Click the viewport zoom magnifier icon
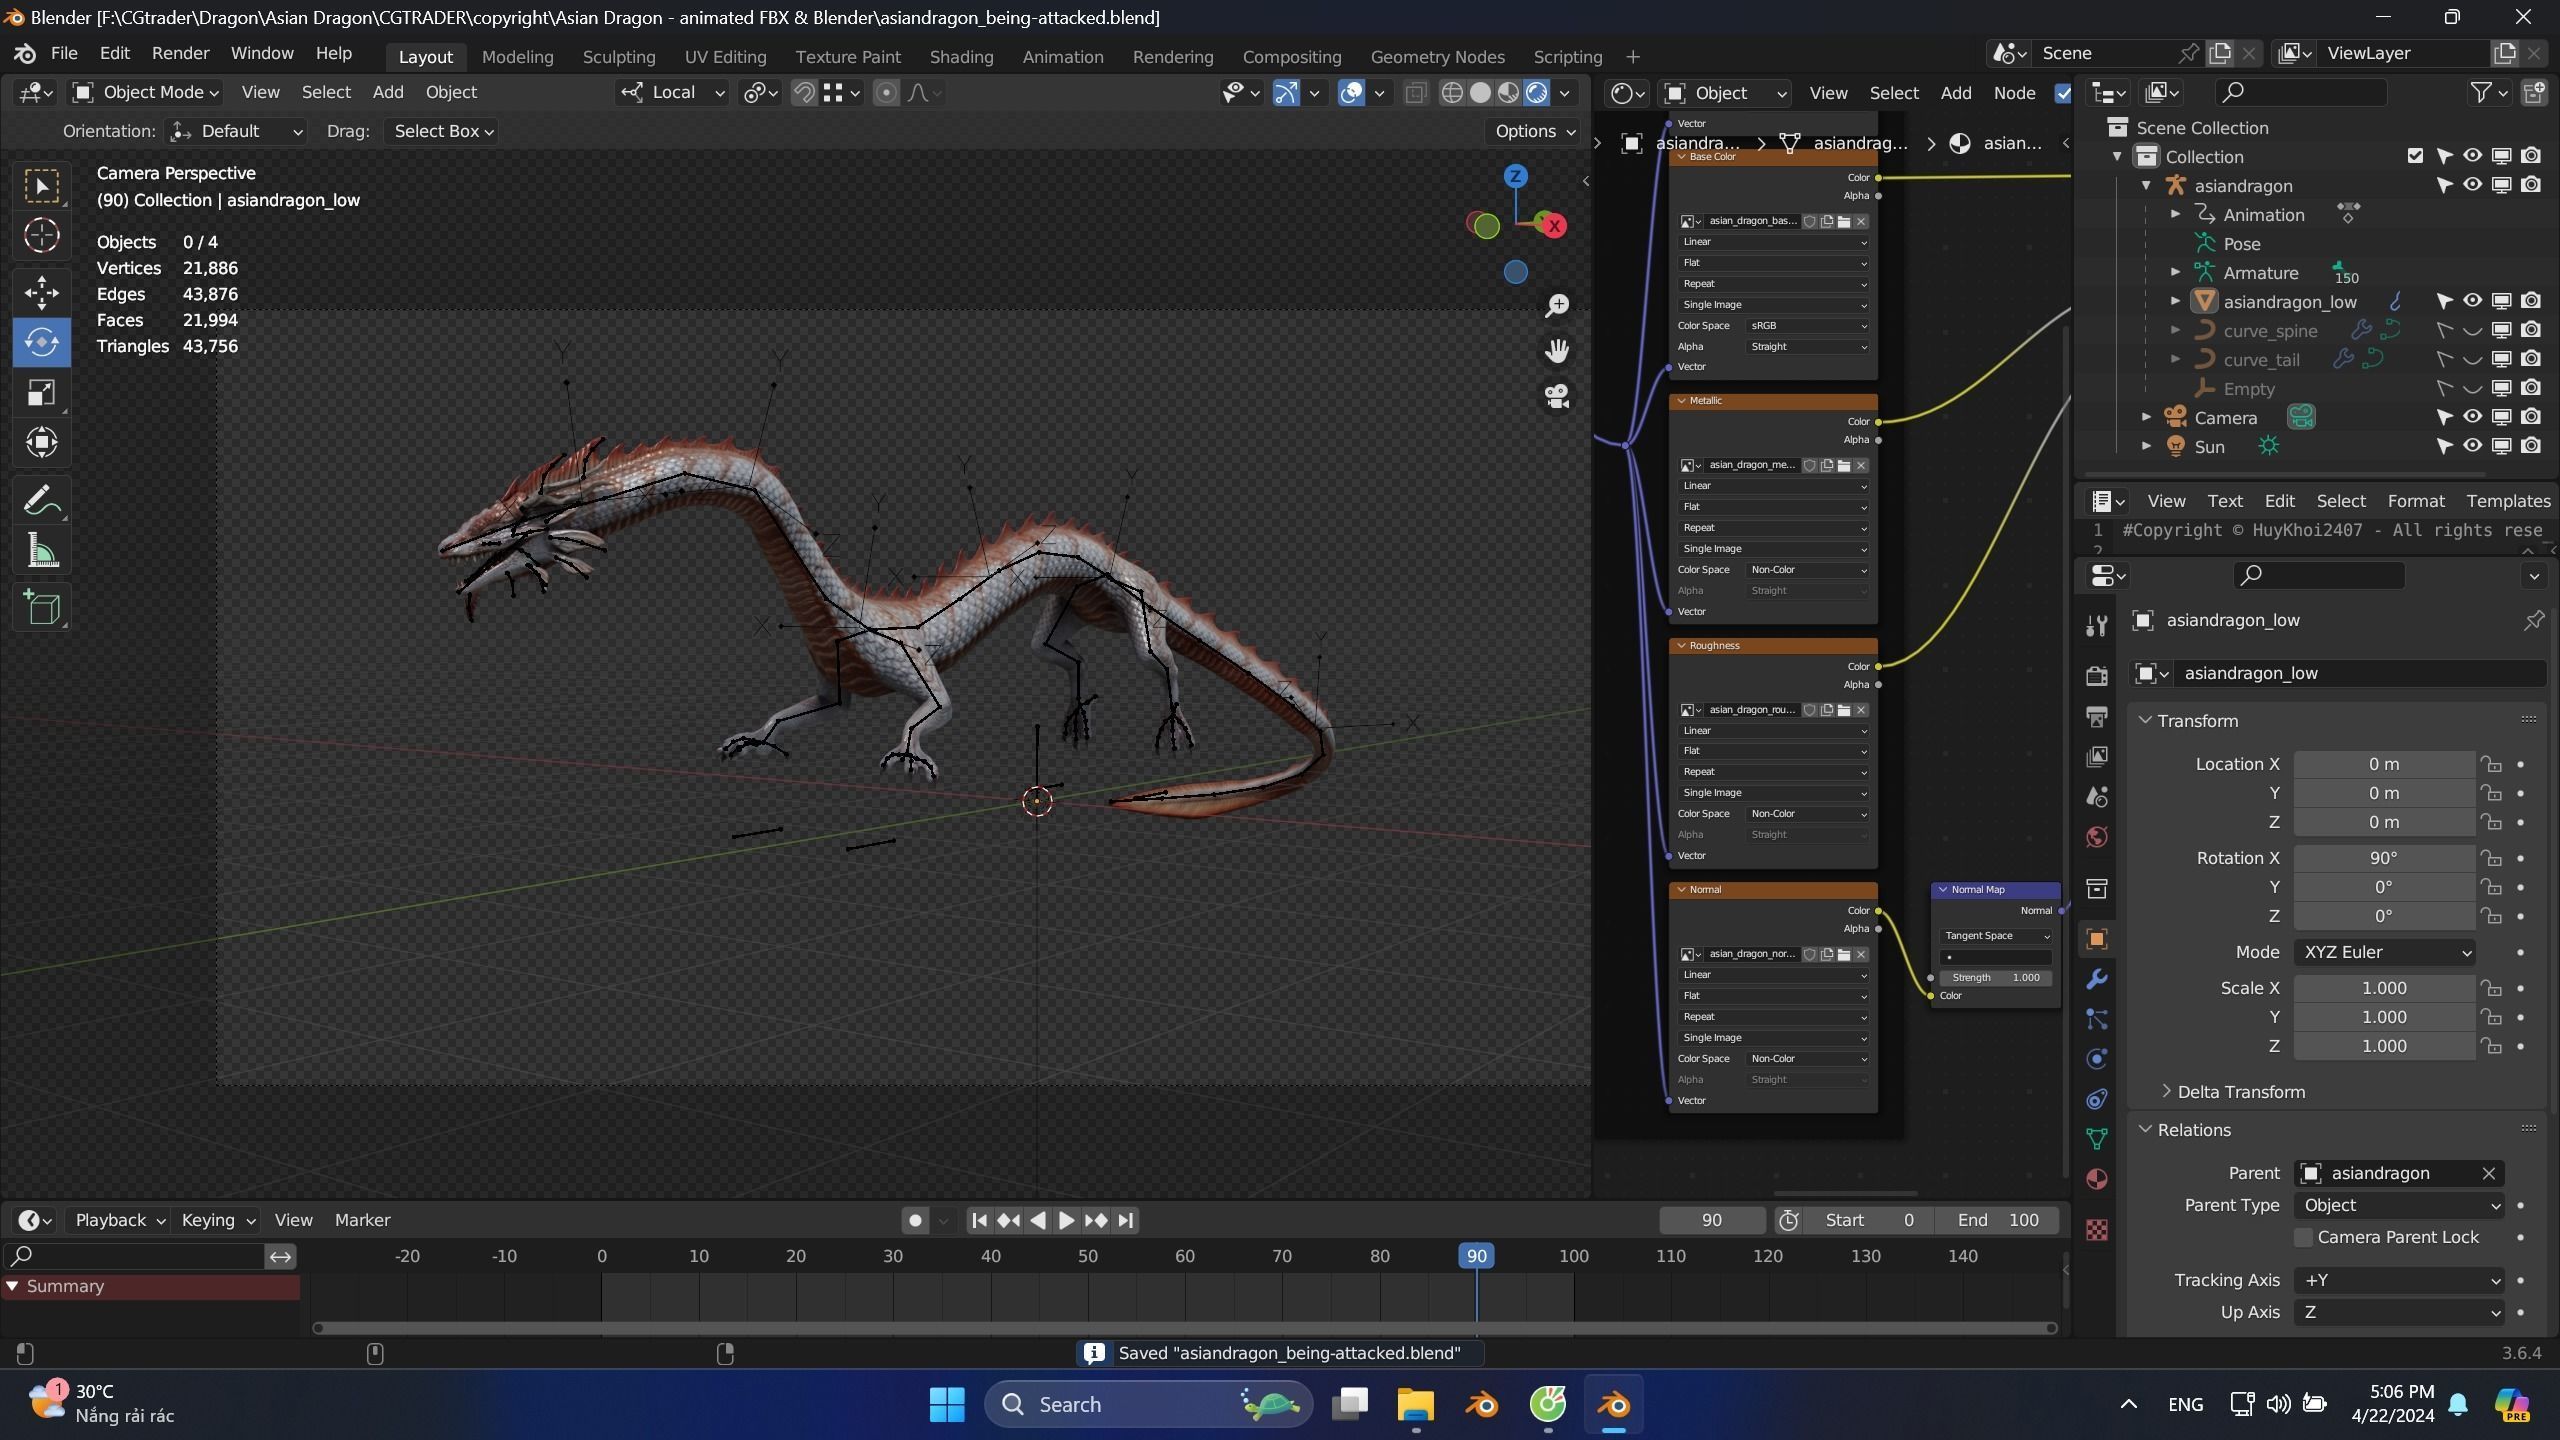Screen dimensions: 2560x1440 [1557, 306]
